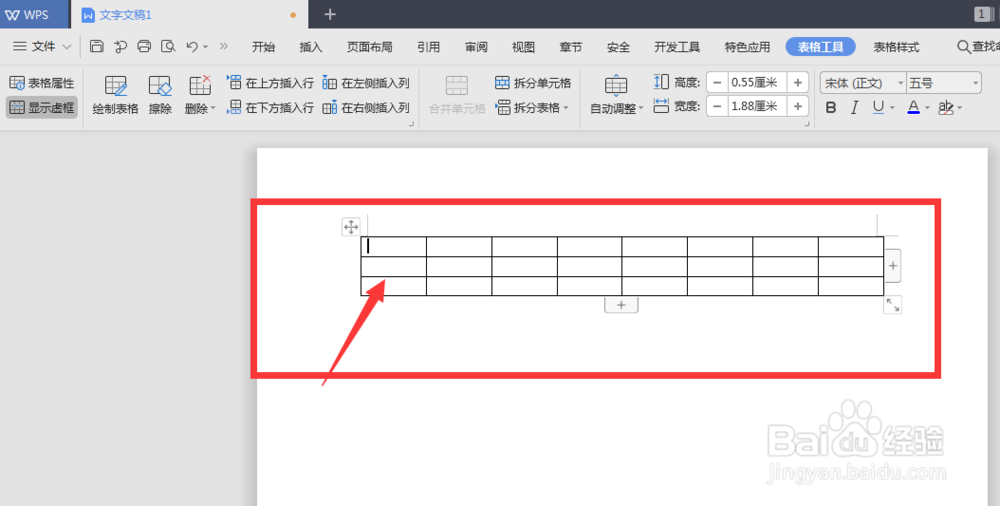Screen dimensions: 1000x506
Task: Switch to the 表格样式 tab
Action: coord(896,47)
